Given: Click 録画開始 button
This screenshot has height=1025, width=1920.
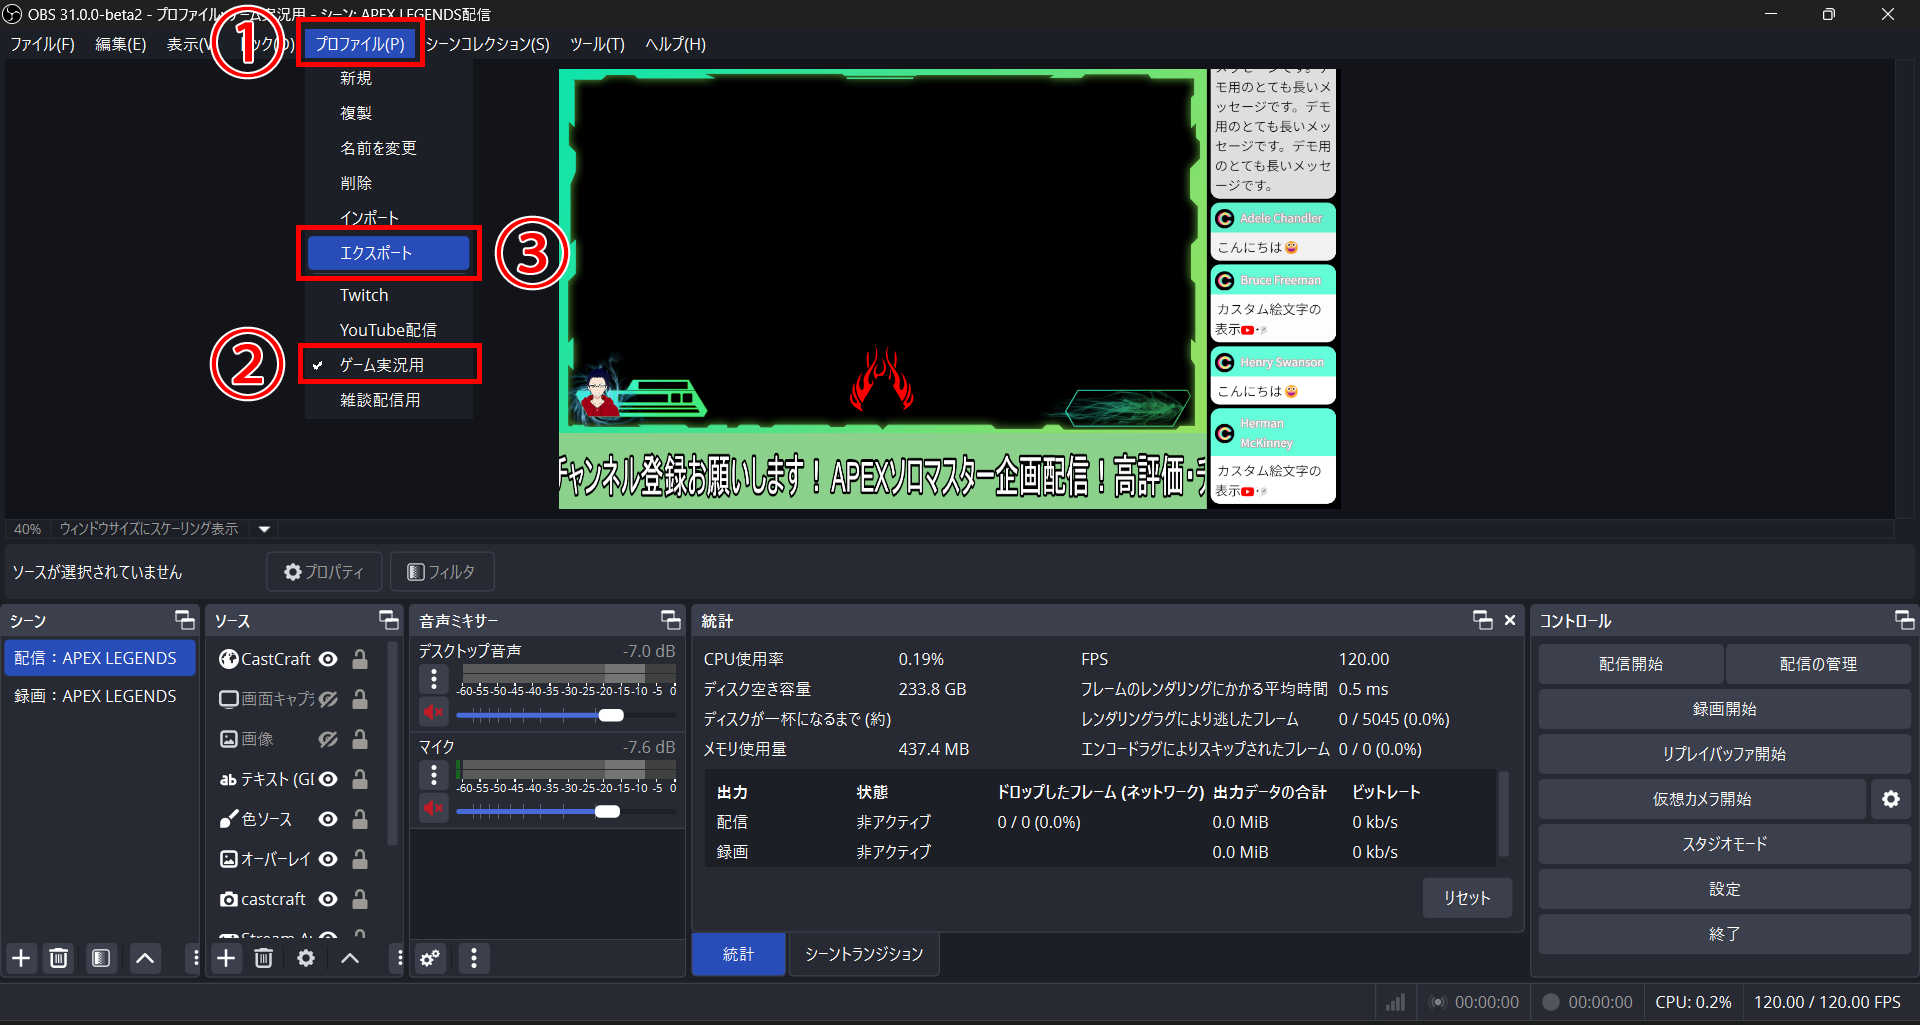Looking at the screenshot, I should point(1724,709).
